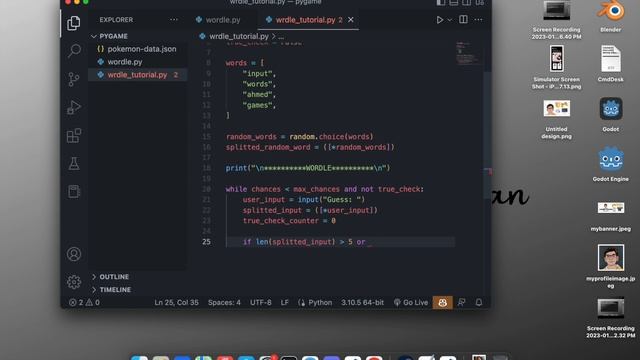Open Explorer views and more actions ellipsis
This screenshot has width=640, height=360.
coord(174,20)
